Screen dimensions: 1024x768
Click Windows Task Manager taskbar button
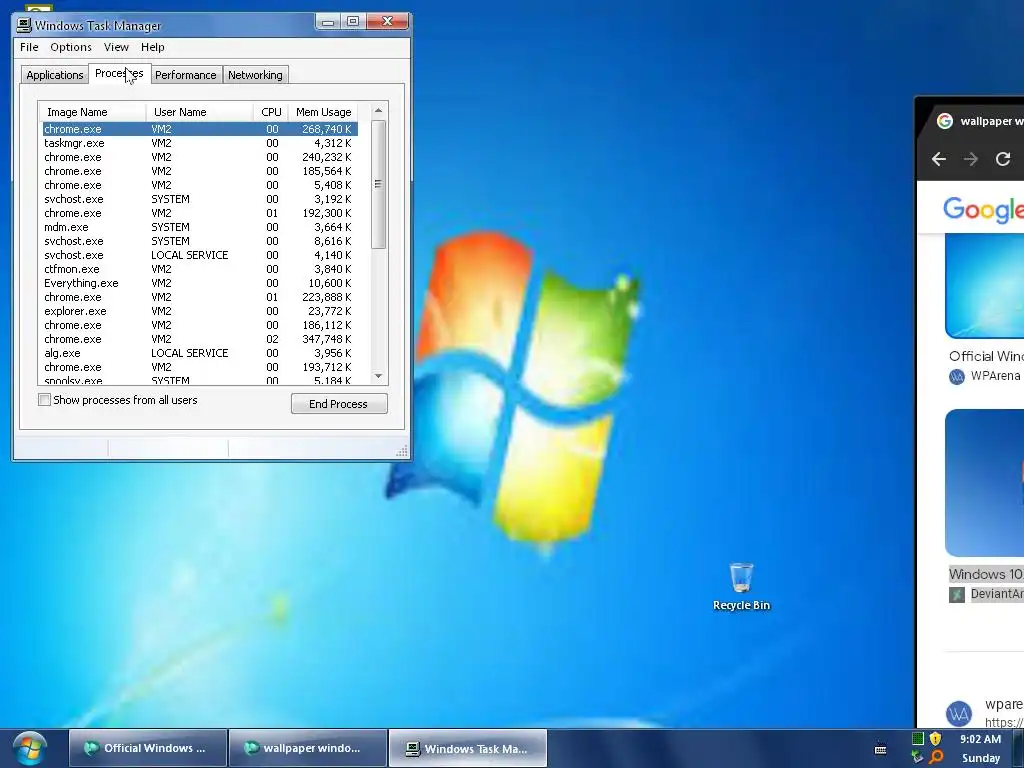coord(468,748)
